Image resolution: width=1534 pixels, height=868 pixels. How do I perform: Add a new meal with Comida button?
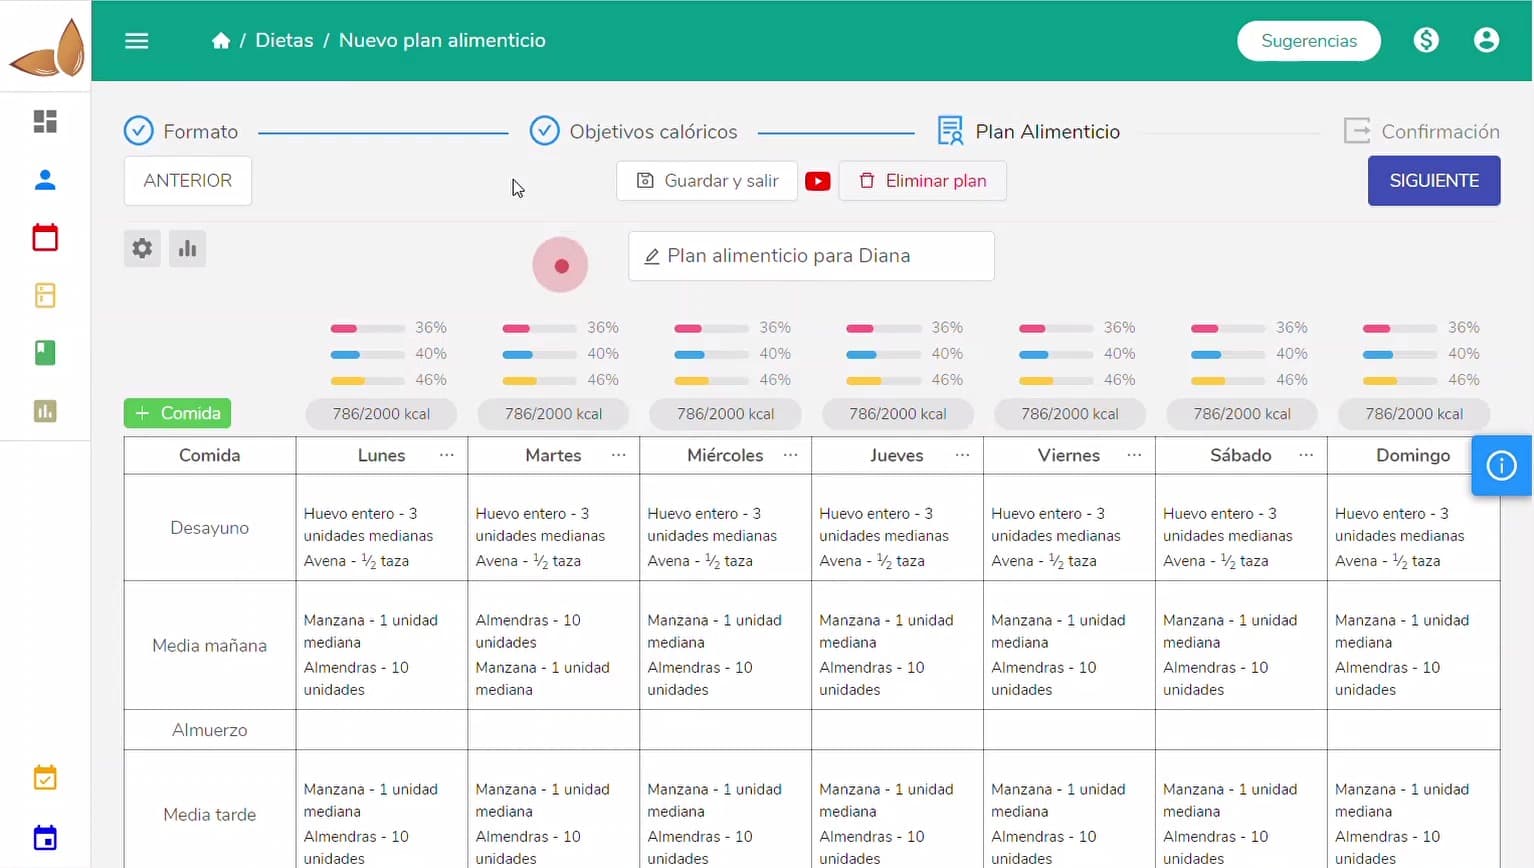click(x=177, y=413)
